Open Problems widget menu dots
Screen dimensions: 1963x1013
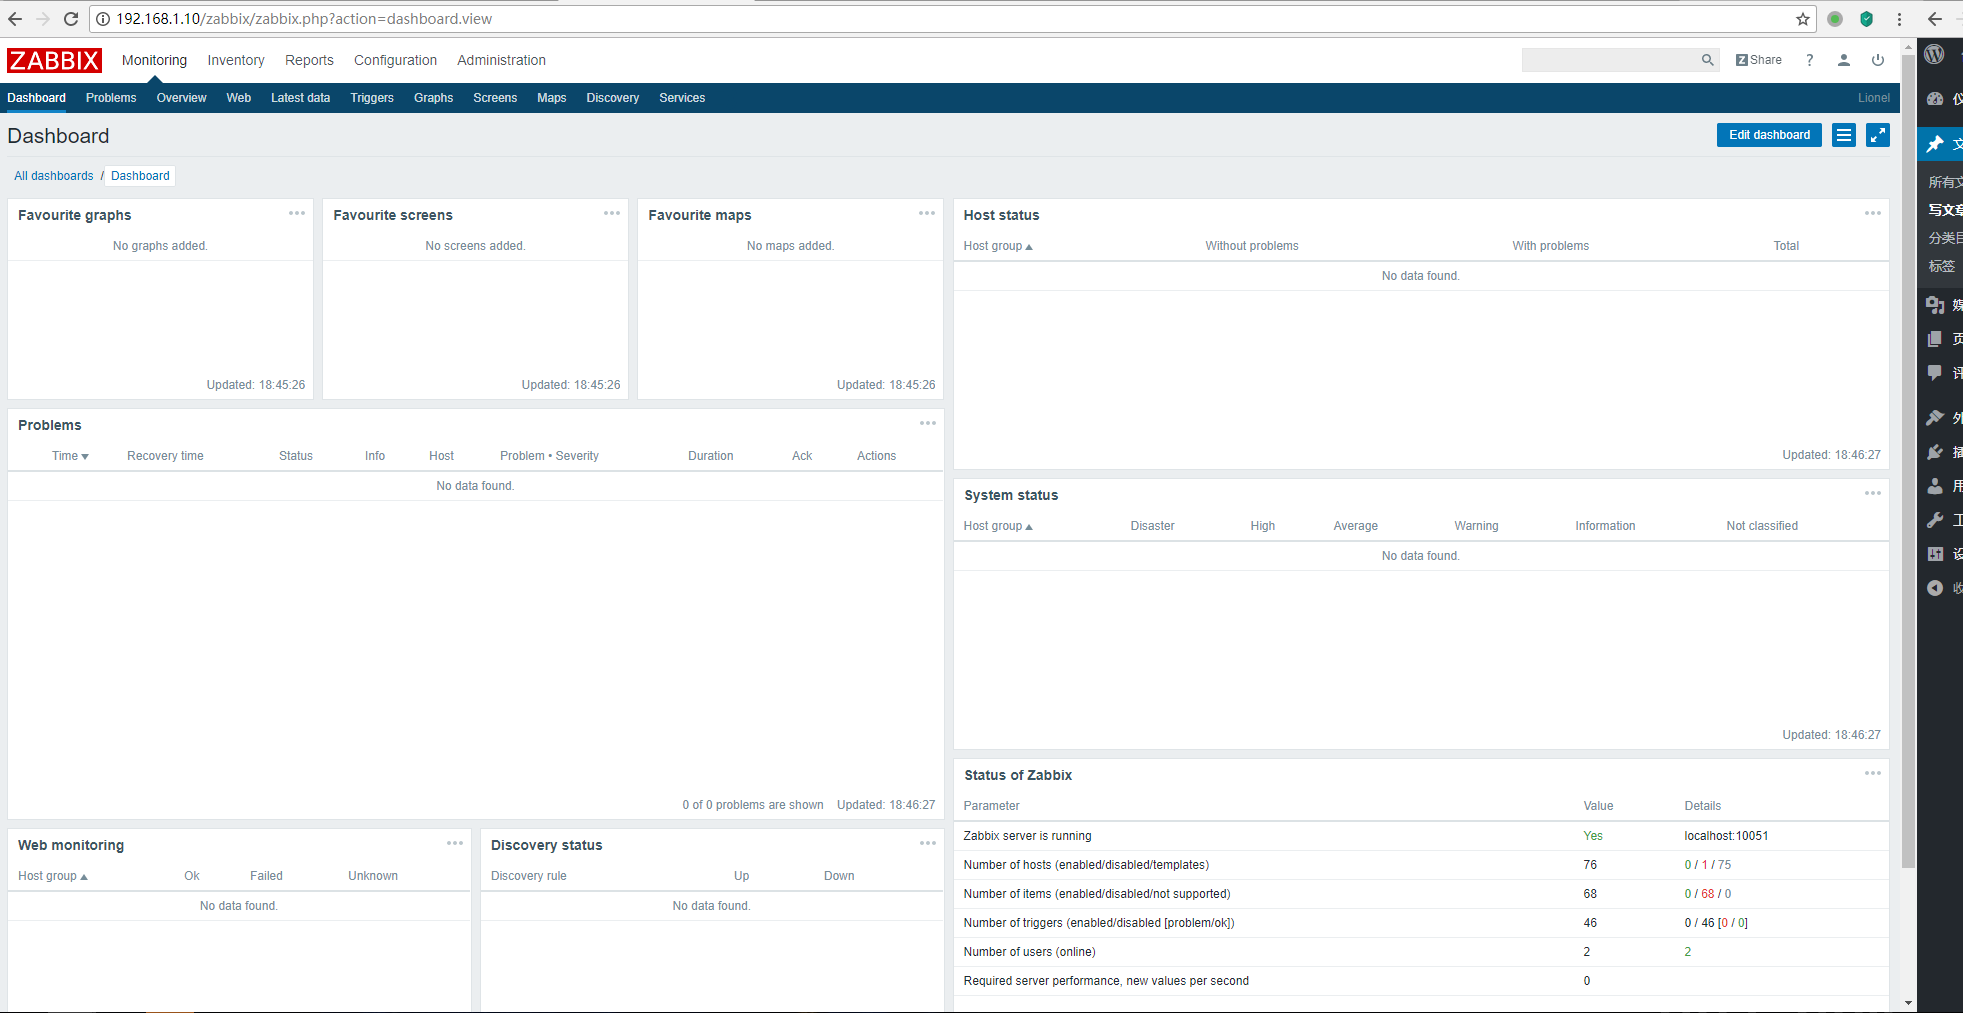click(927, 423)
